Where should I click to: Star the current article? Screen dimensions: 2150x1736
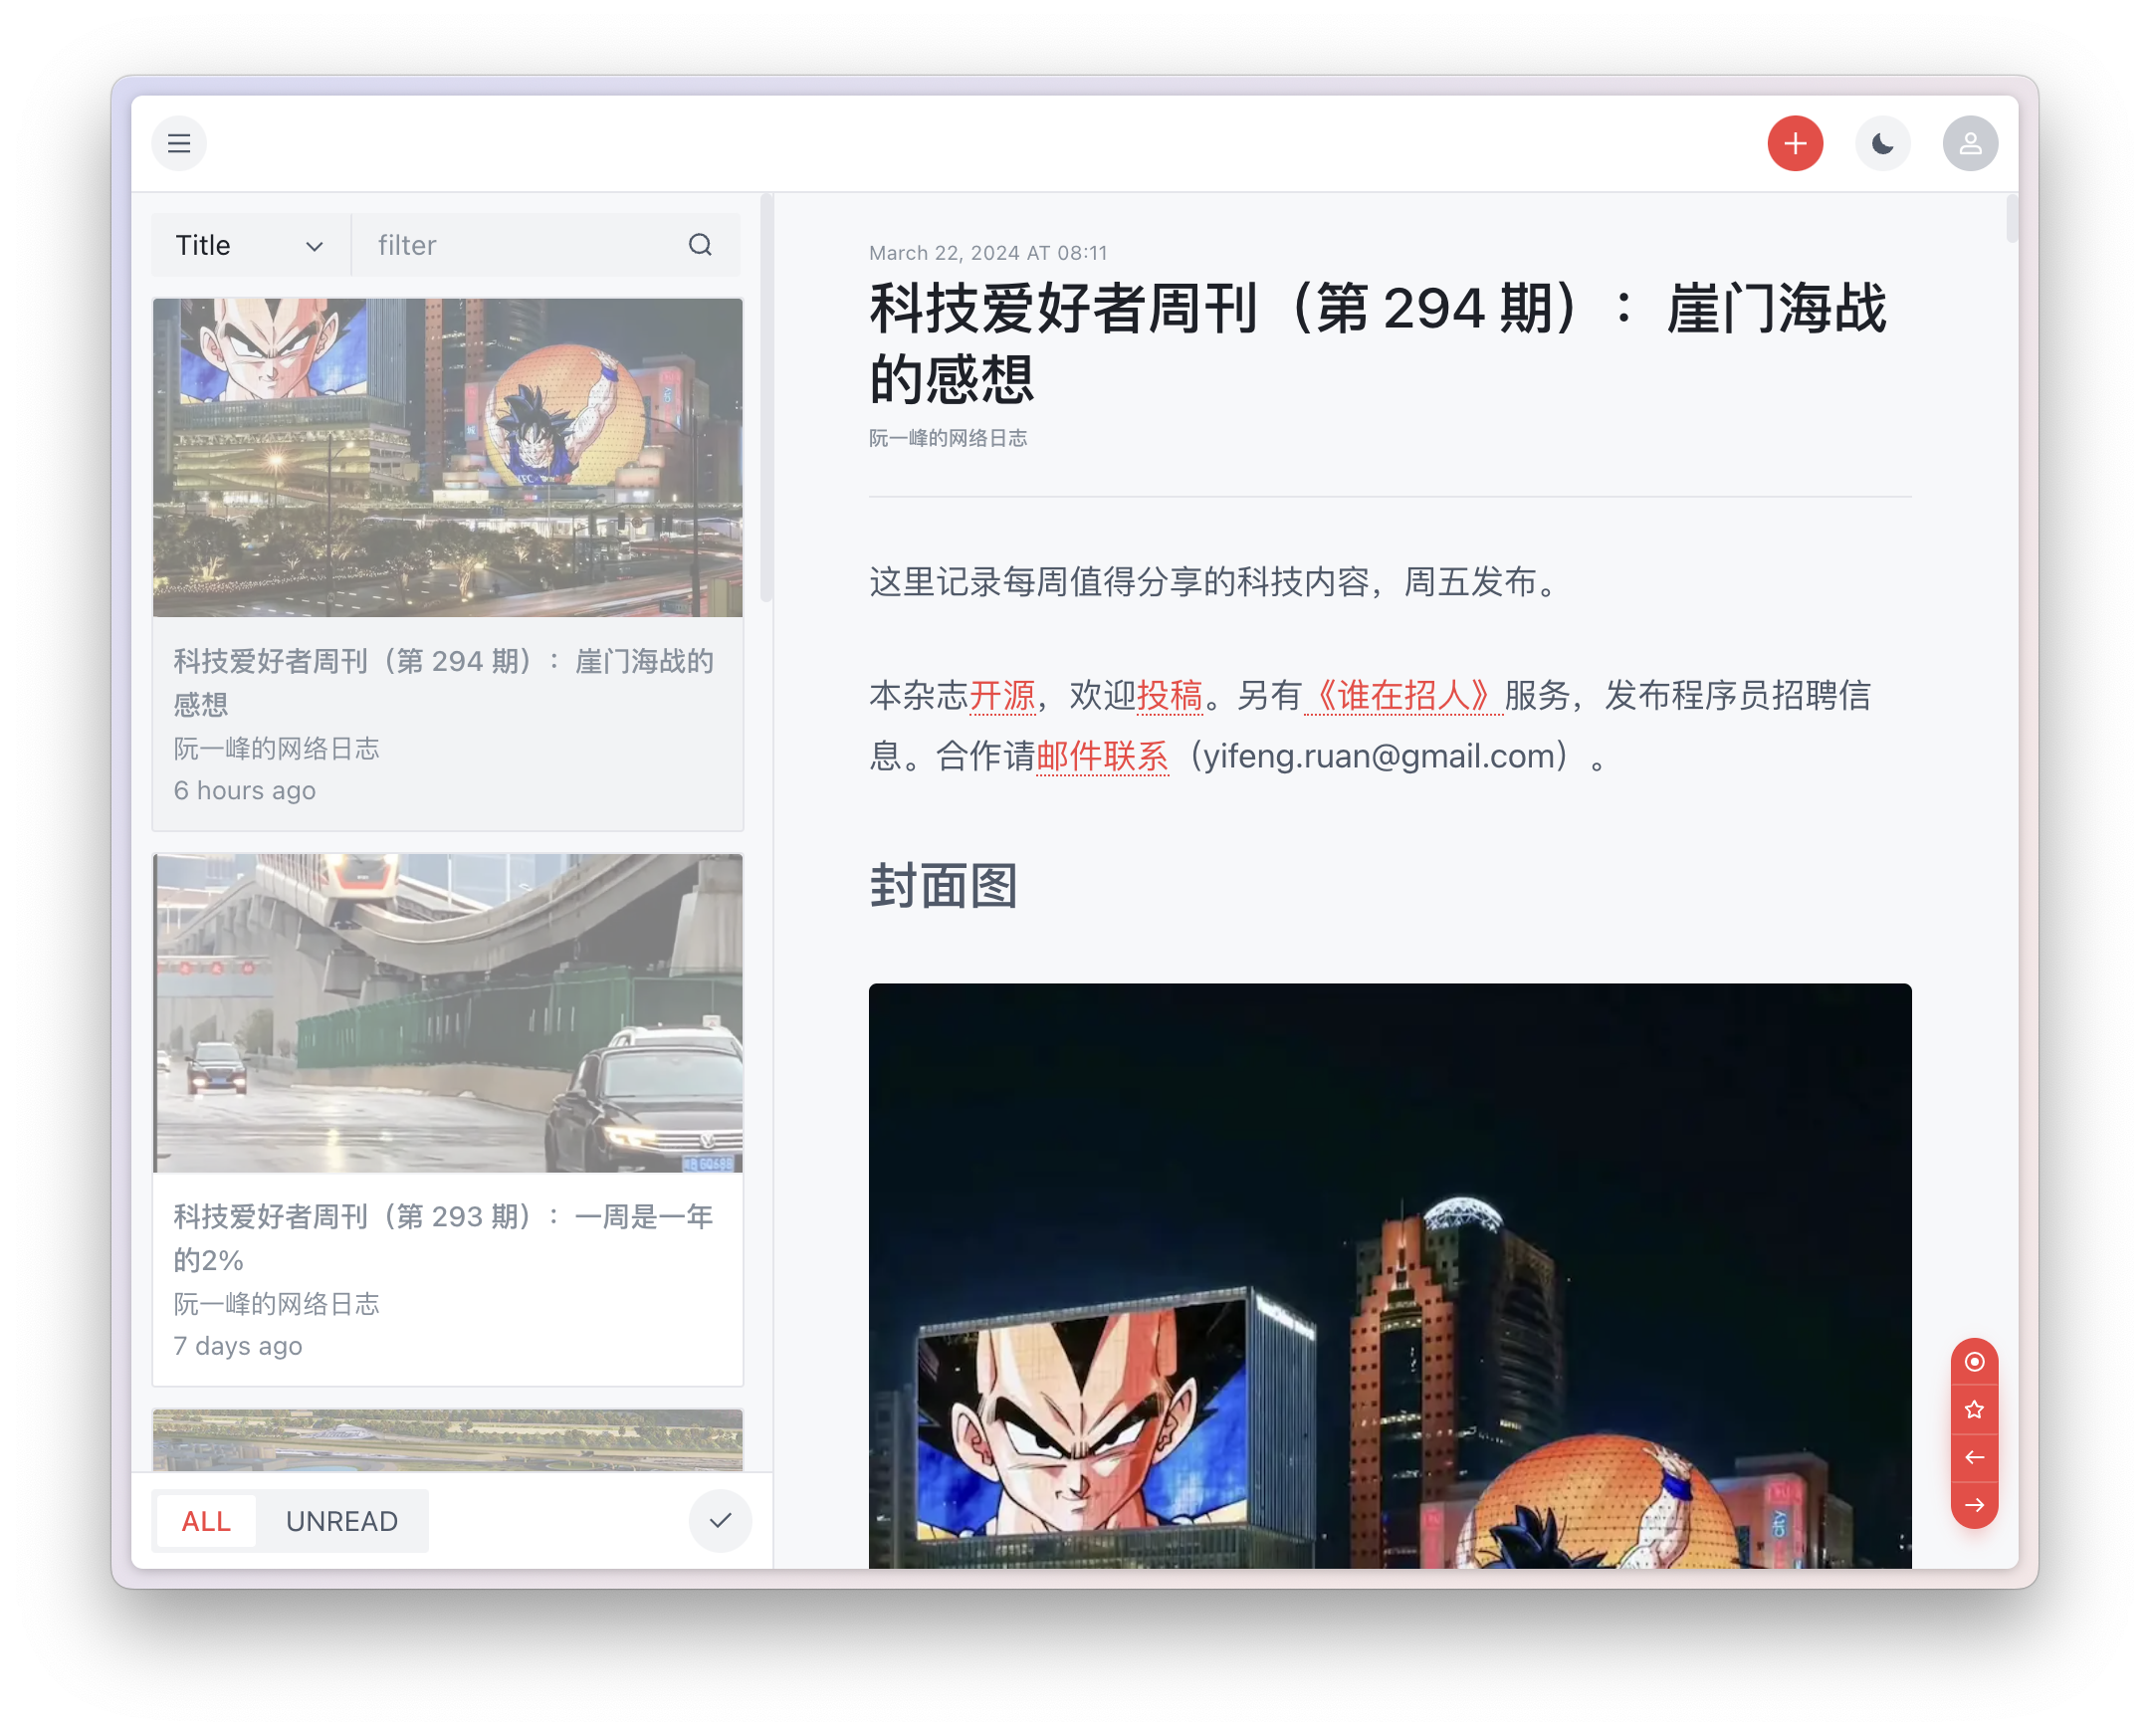[1974, 1410]
